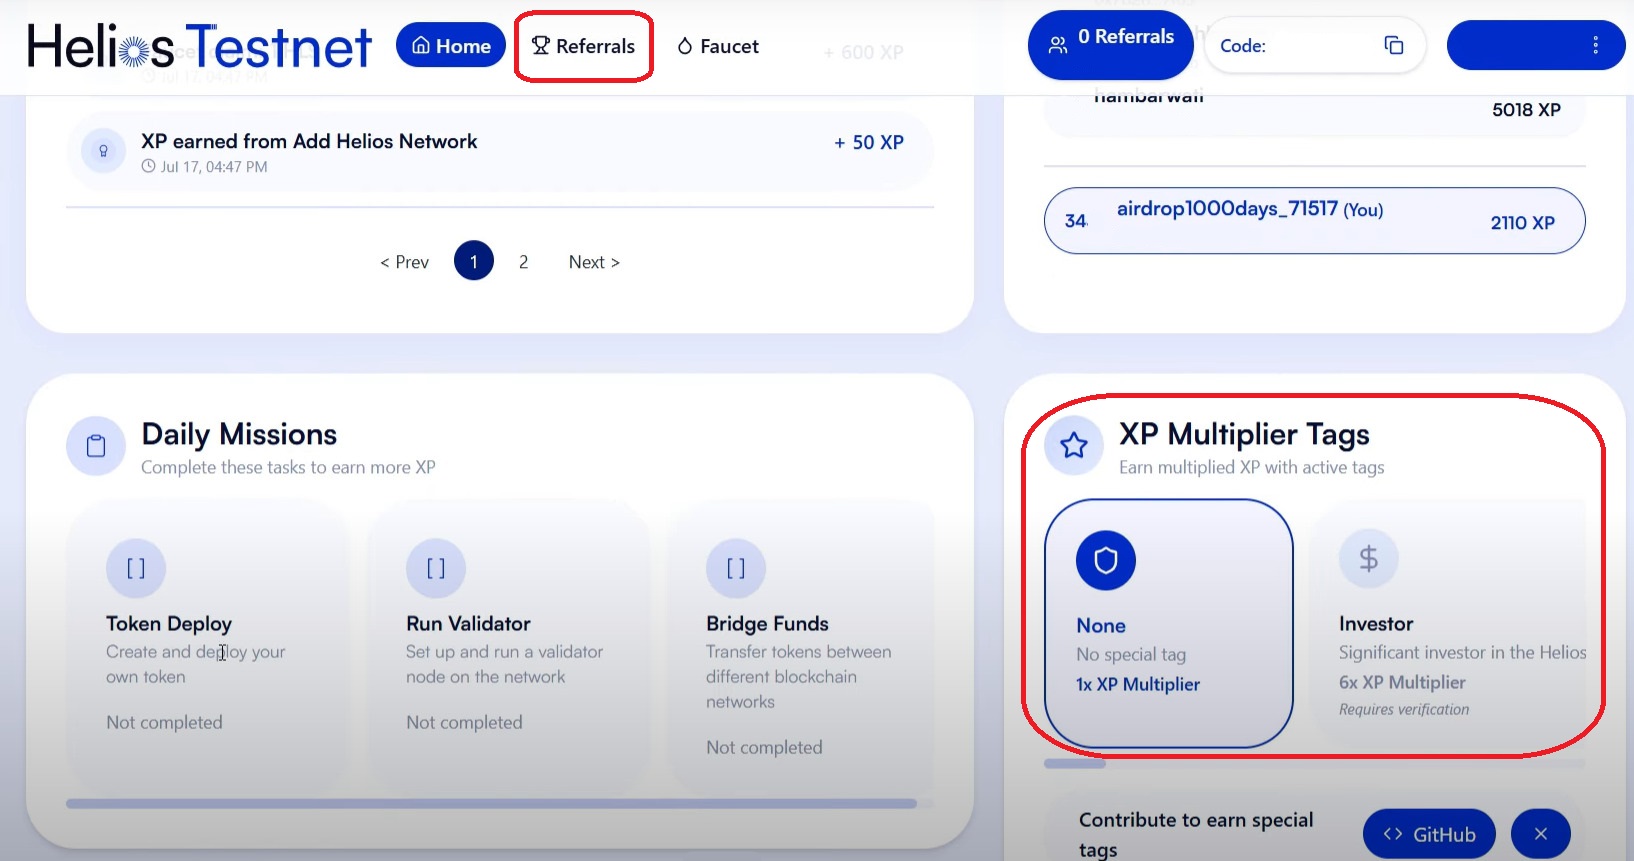1634x861 pixels.
Task: Go to previous page with Prev
Action: click(x=404, y=262)
